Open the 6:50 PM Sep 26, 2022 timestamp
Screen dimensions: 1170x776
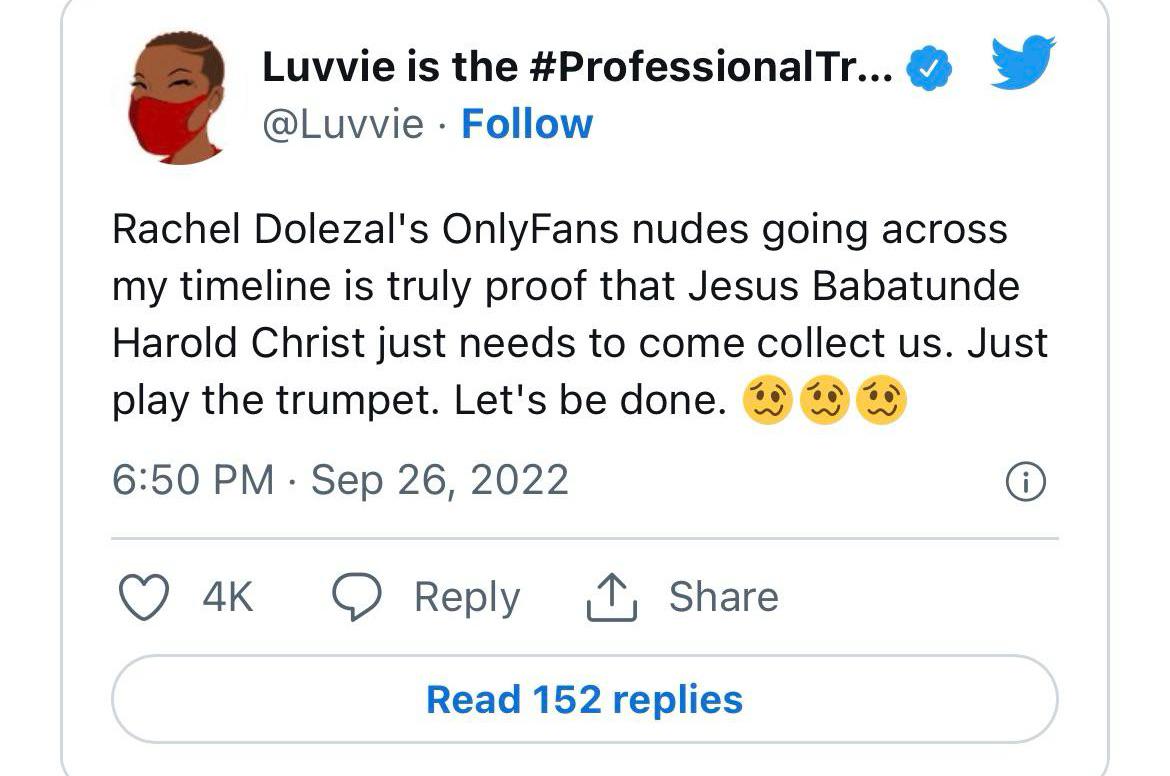coord(340,480)
